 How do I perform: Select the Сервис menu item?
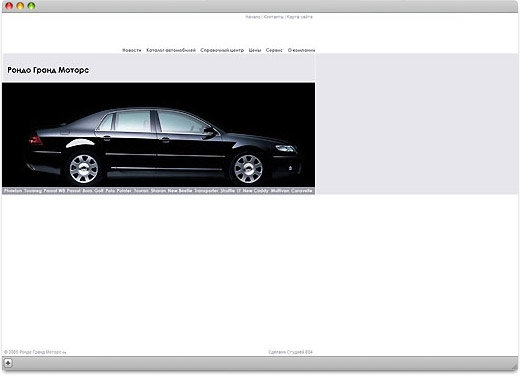pyautogui.click(x=274, y=50)
